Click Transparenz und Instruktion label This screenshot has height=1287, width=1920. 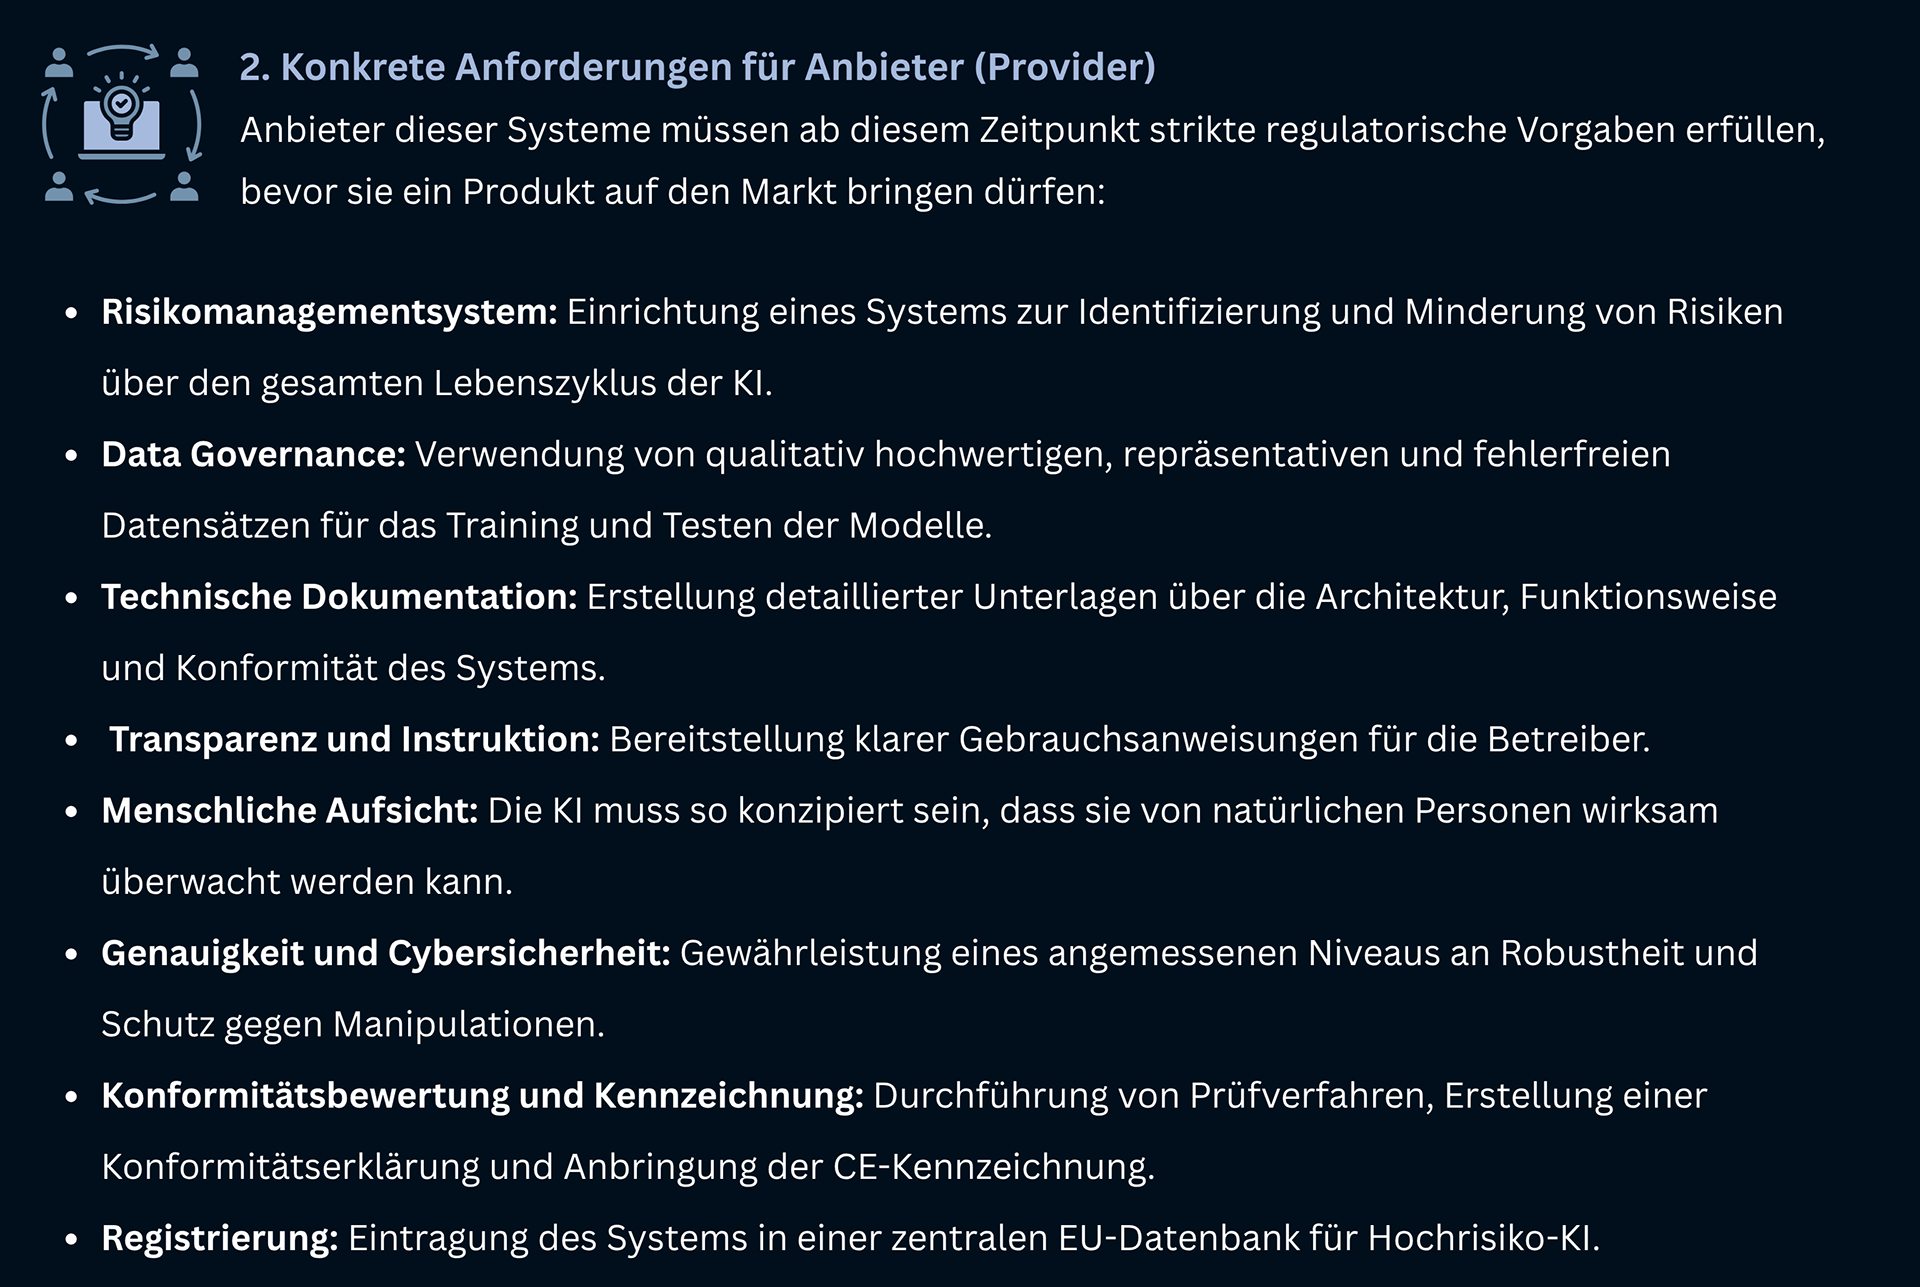354,740
